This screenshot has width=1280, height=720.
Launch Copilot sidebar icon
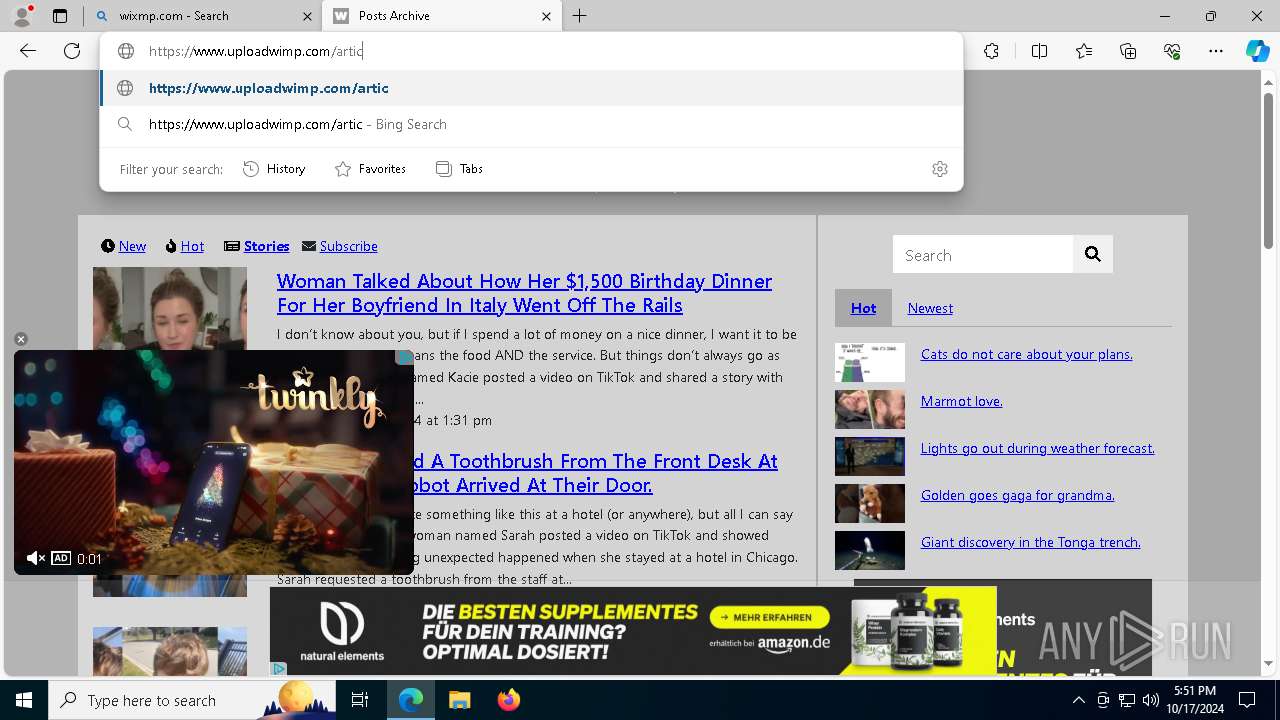pos(1257,51)
